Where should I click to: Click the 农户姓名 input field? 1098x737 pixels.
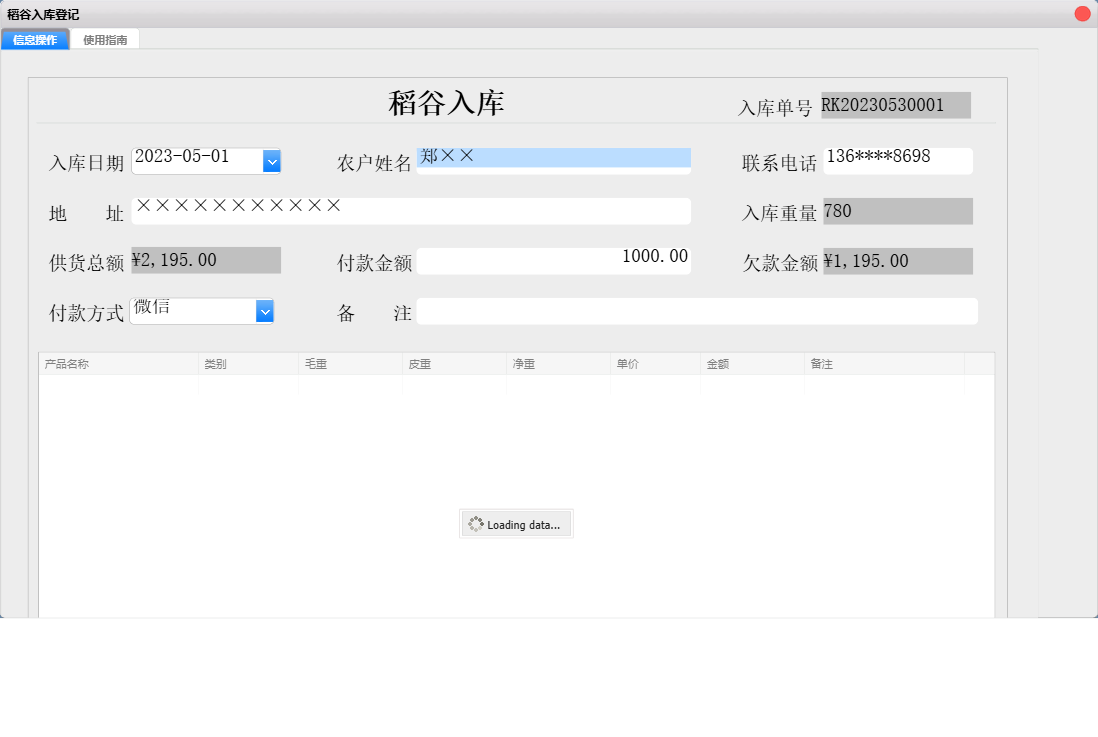click(553, 160)
